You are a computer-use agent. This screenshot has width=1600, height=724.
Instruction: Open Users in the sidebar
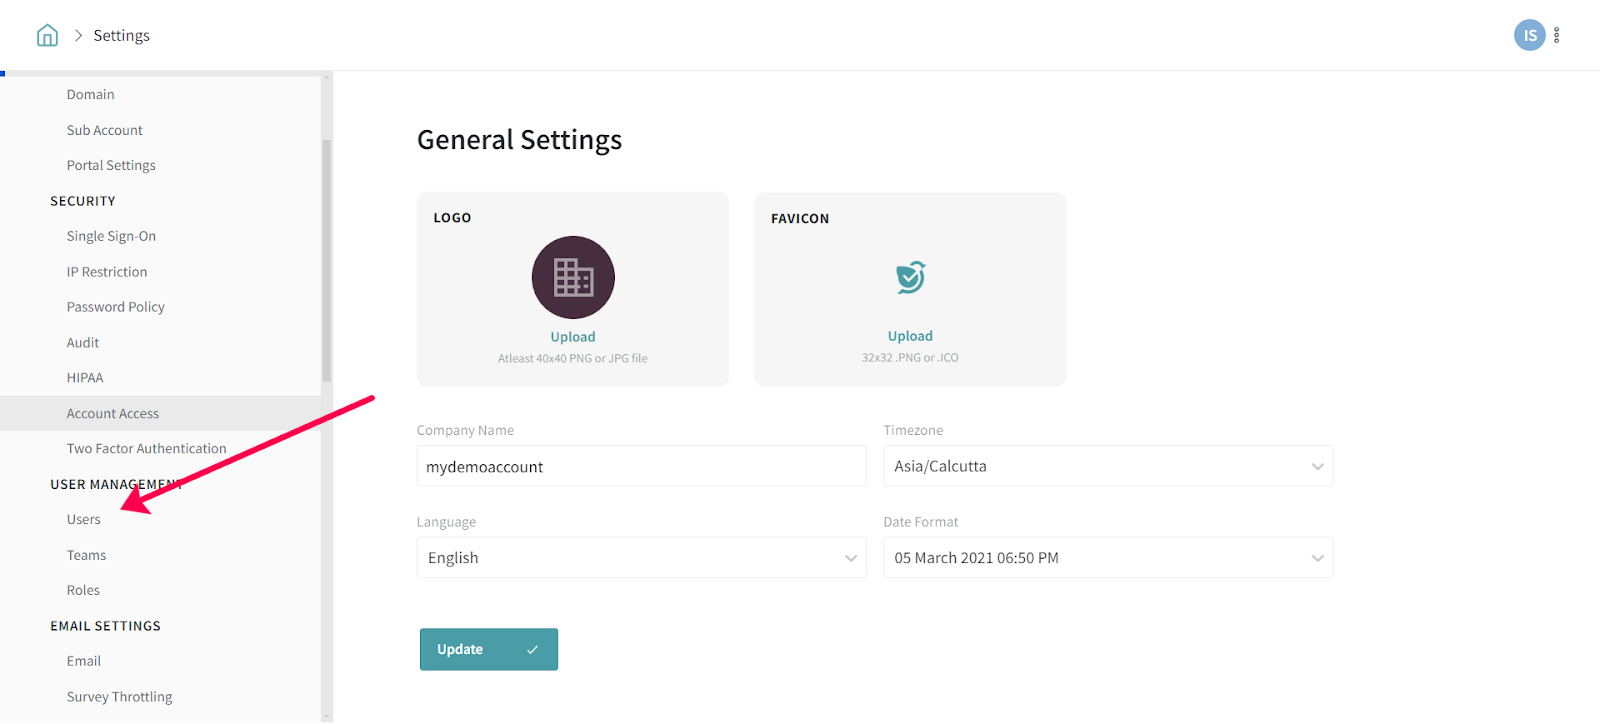click(84, 520)
